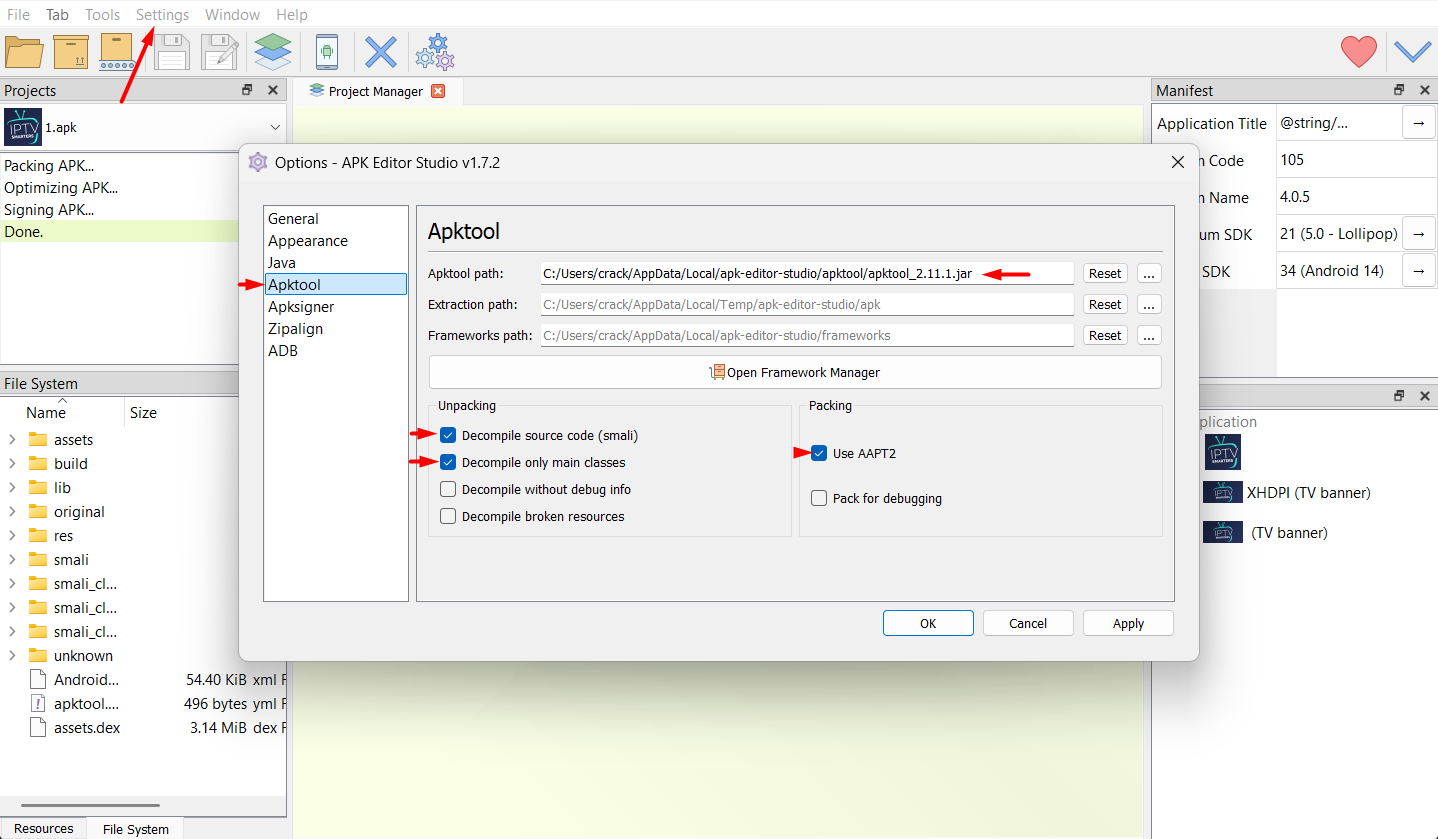Click the Save As floppy-with-pencil icon
The image size is (1438, 839).
pos(219,52)
